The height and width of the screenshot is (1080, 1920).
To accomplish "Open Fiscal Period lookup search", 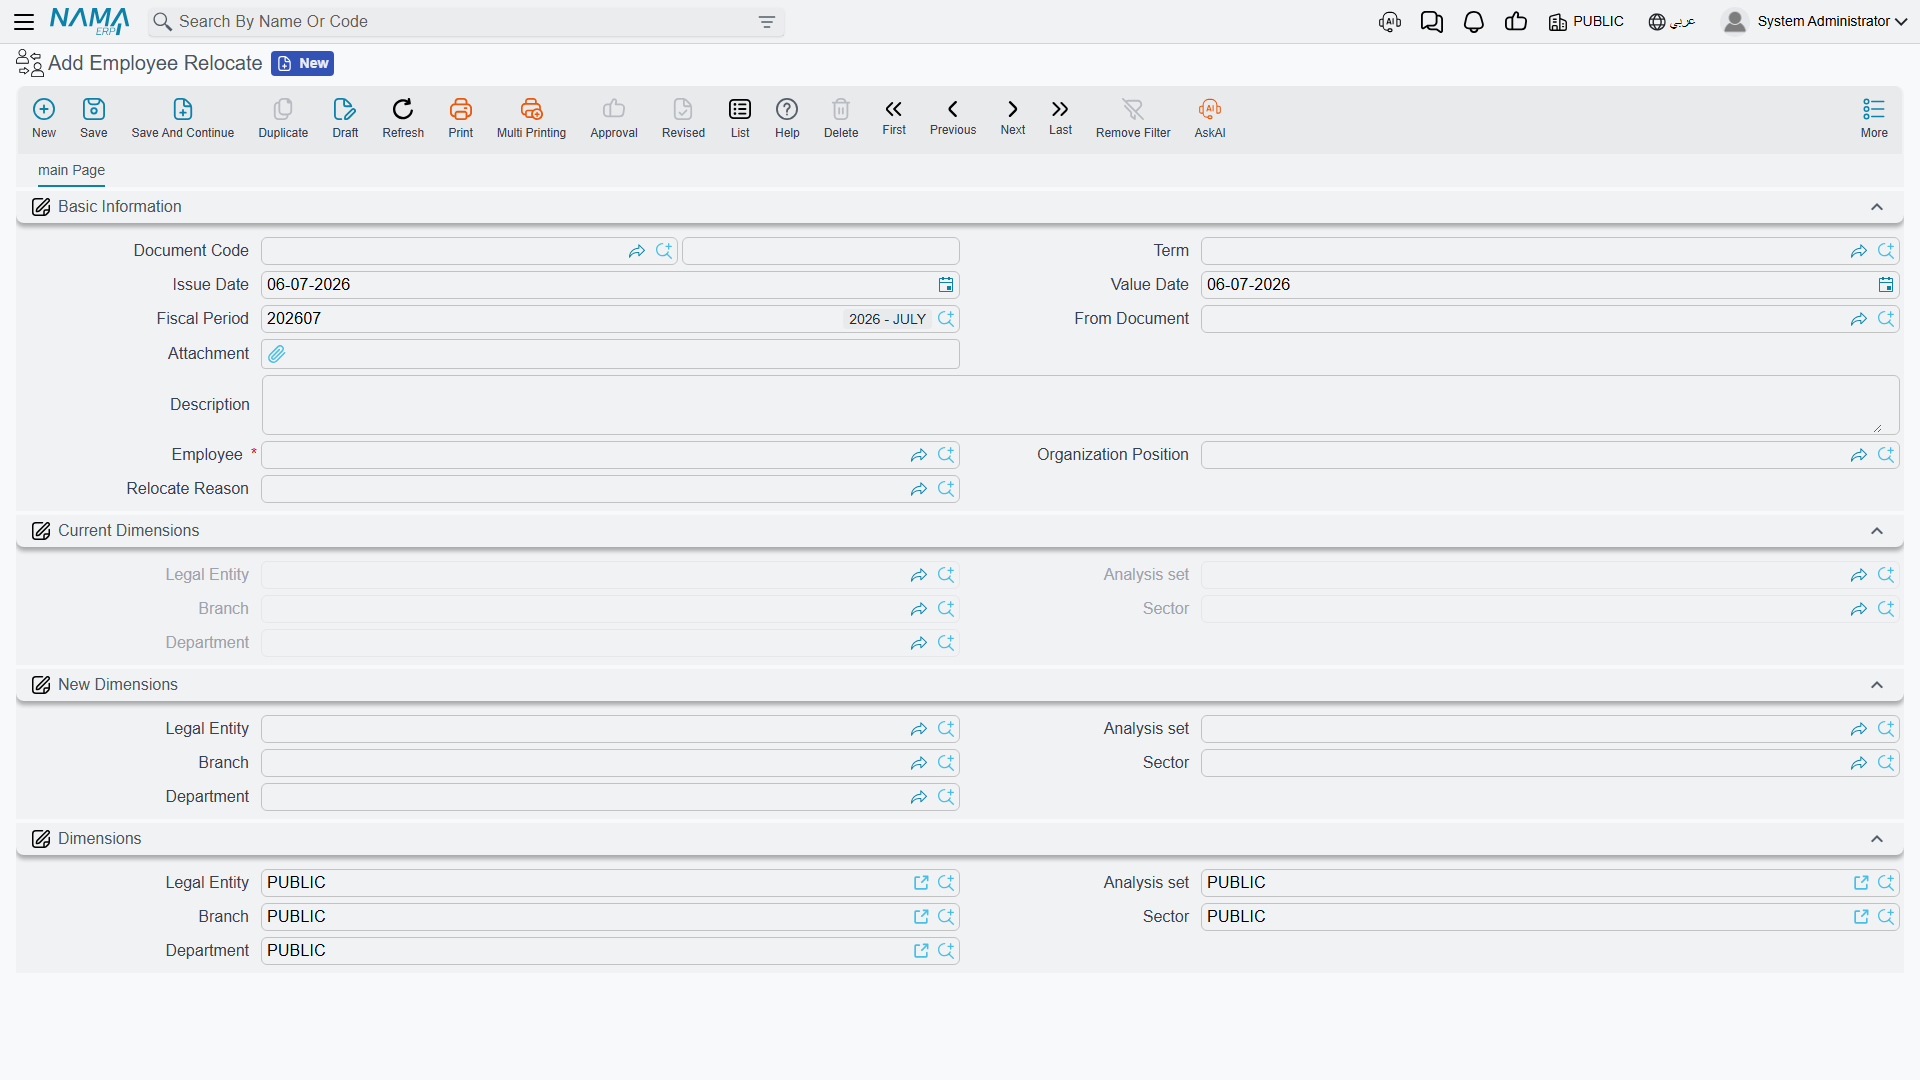I will pos(946,319).
